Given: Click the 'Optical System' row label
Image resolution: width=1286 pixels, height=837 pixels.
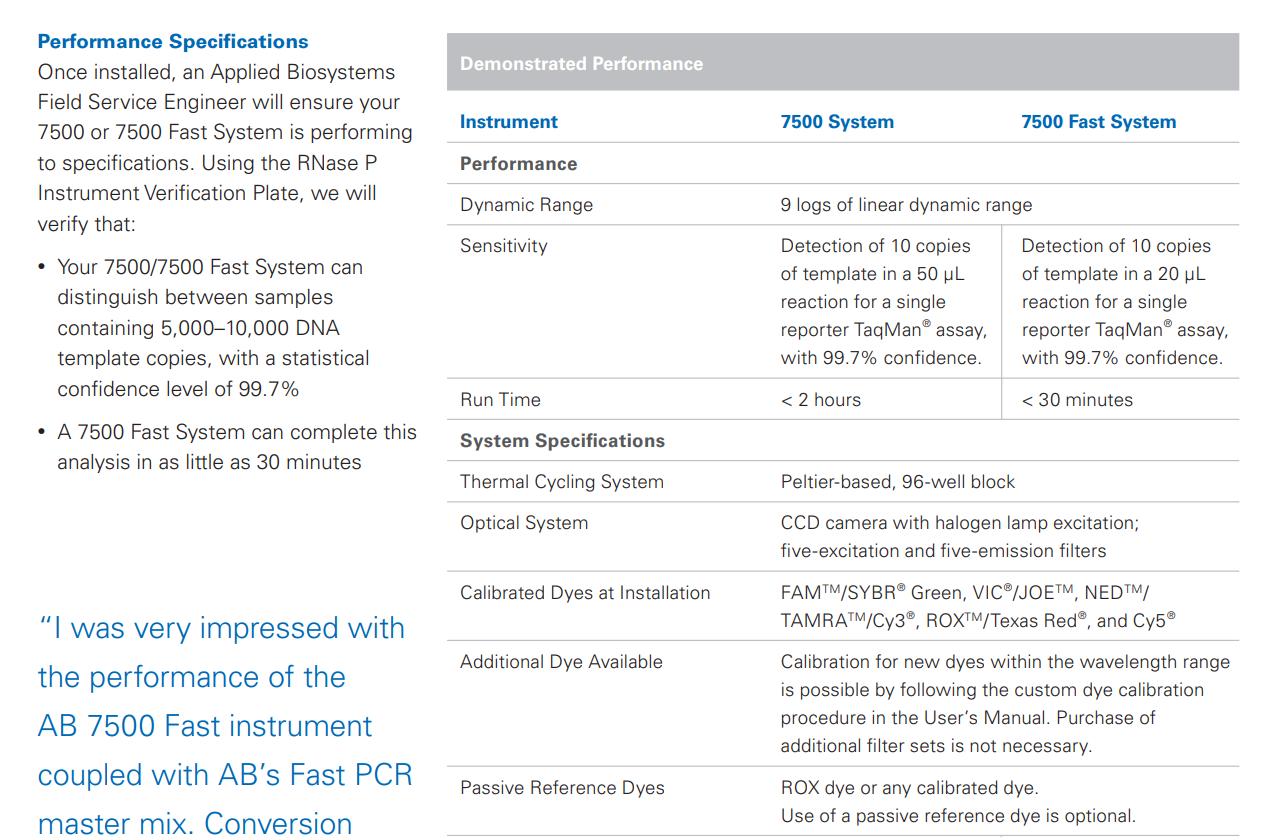Looking at the screenshot, I should pos(524,523).
